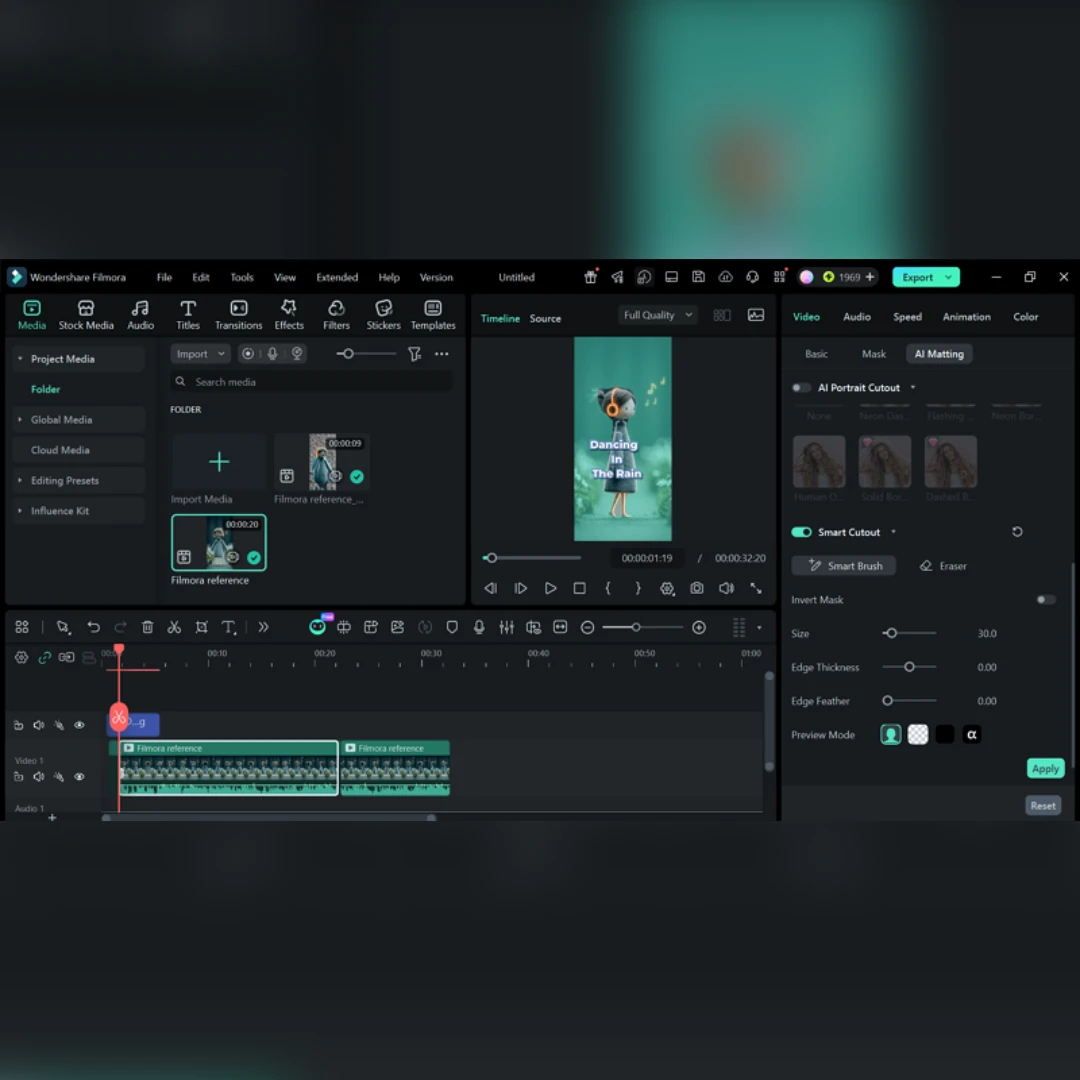Enable the AI Portrait Cutout toggle

tap(800, 388)
